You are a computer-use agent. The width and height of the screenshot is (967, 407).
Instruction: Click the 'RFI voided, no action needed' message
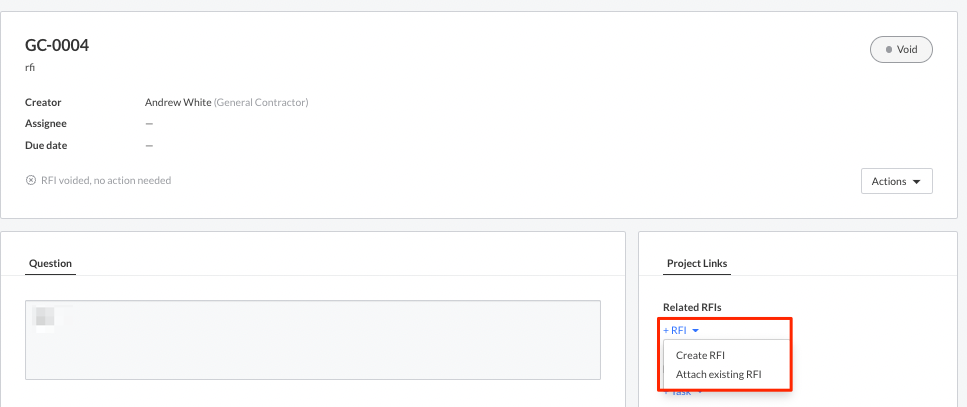(x=106, y=181)
